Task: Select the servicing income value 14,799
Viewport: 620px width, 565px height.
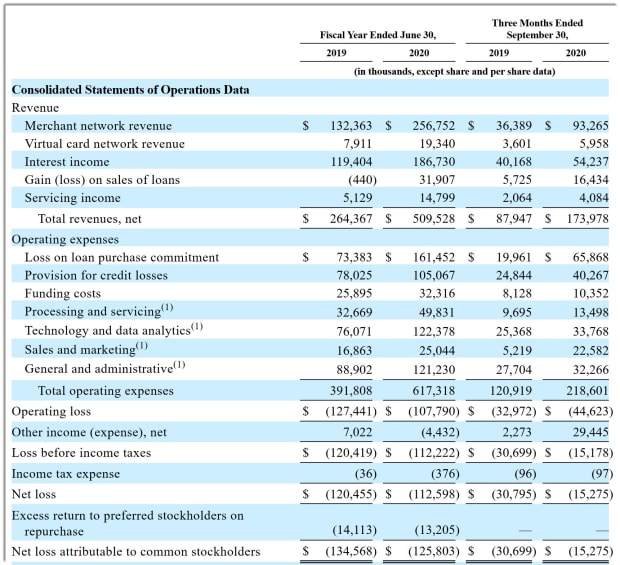Action: (437, 198)
